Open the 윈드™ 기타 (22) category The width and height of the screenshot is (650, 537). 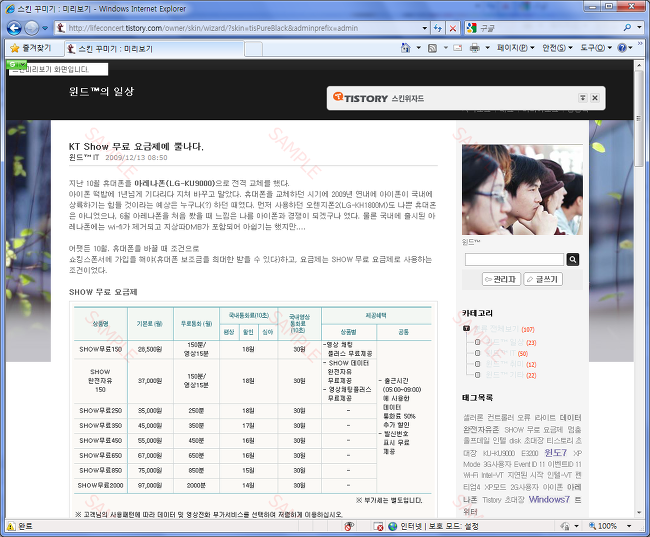pyautogui.click(x=511, y=375)
